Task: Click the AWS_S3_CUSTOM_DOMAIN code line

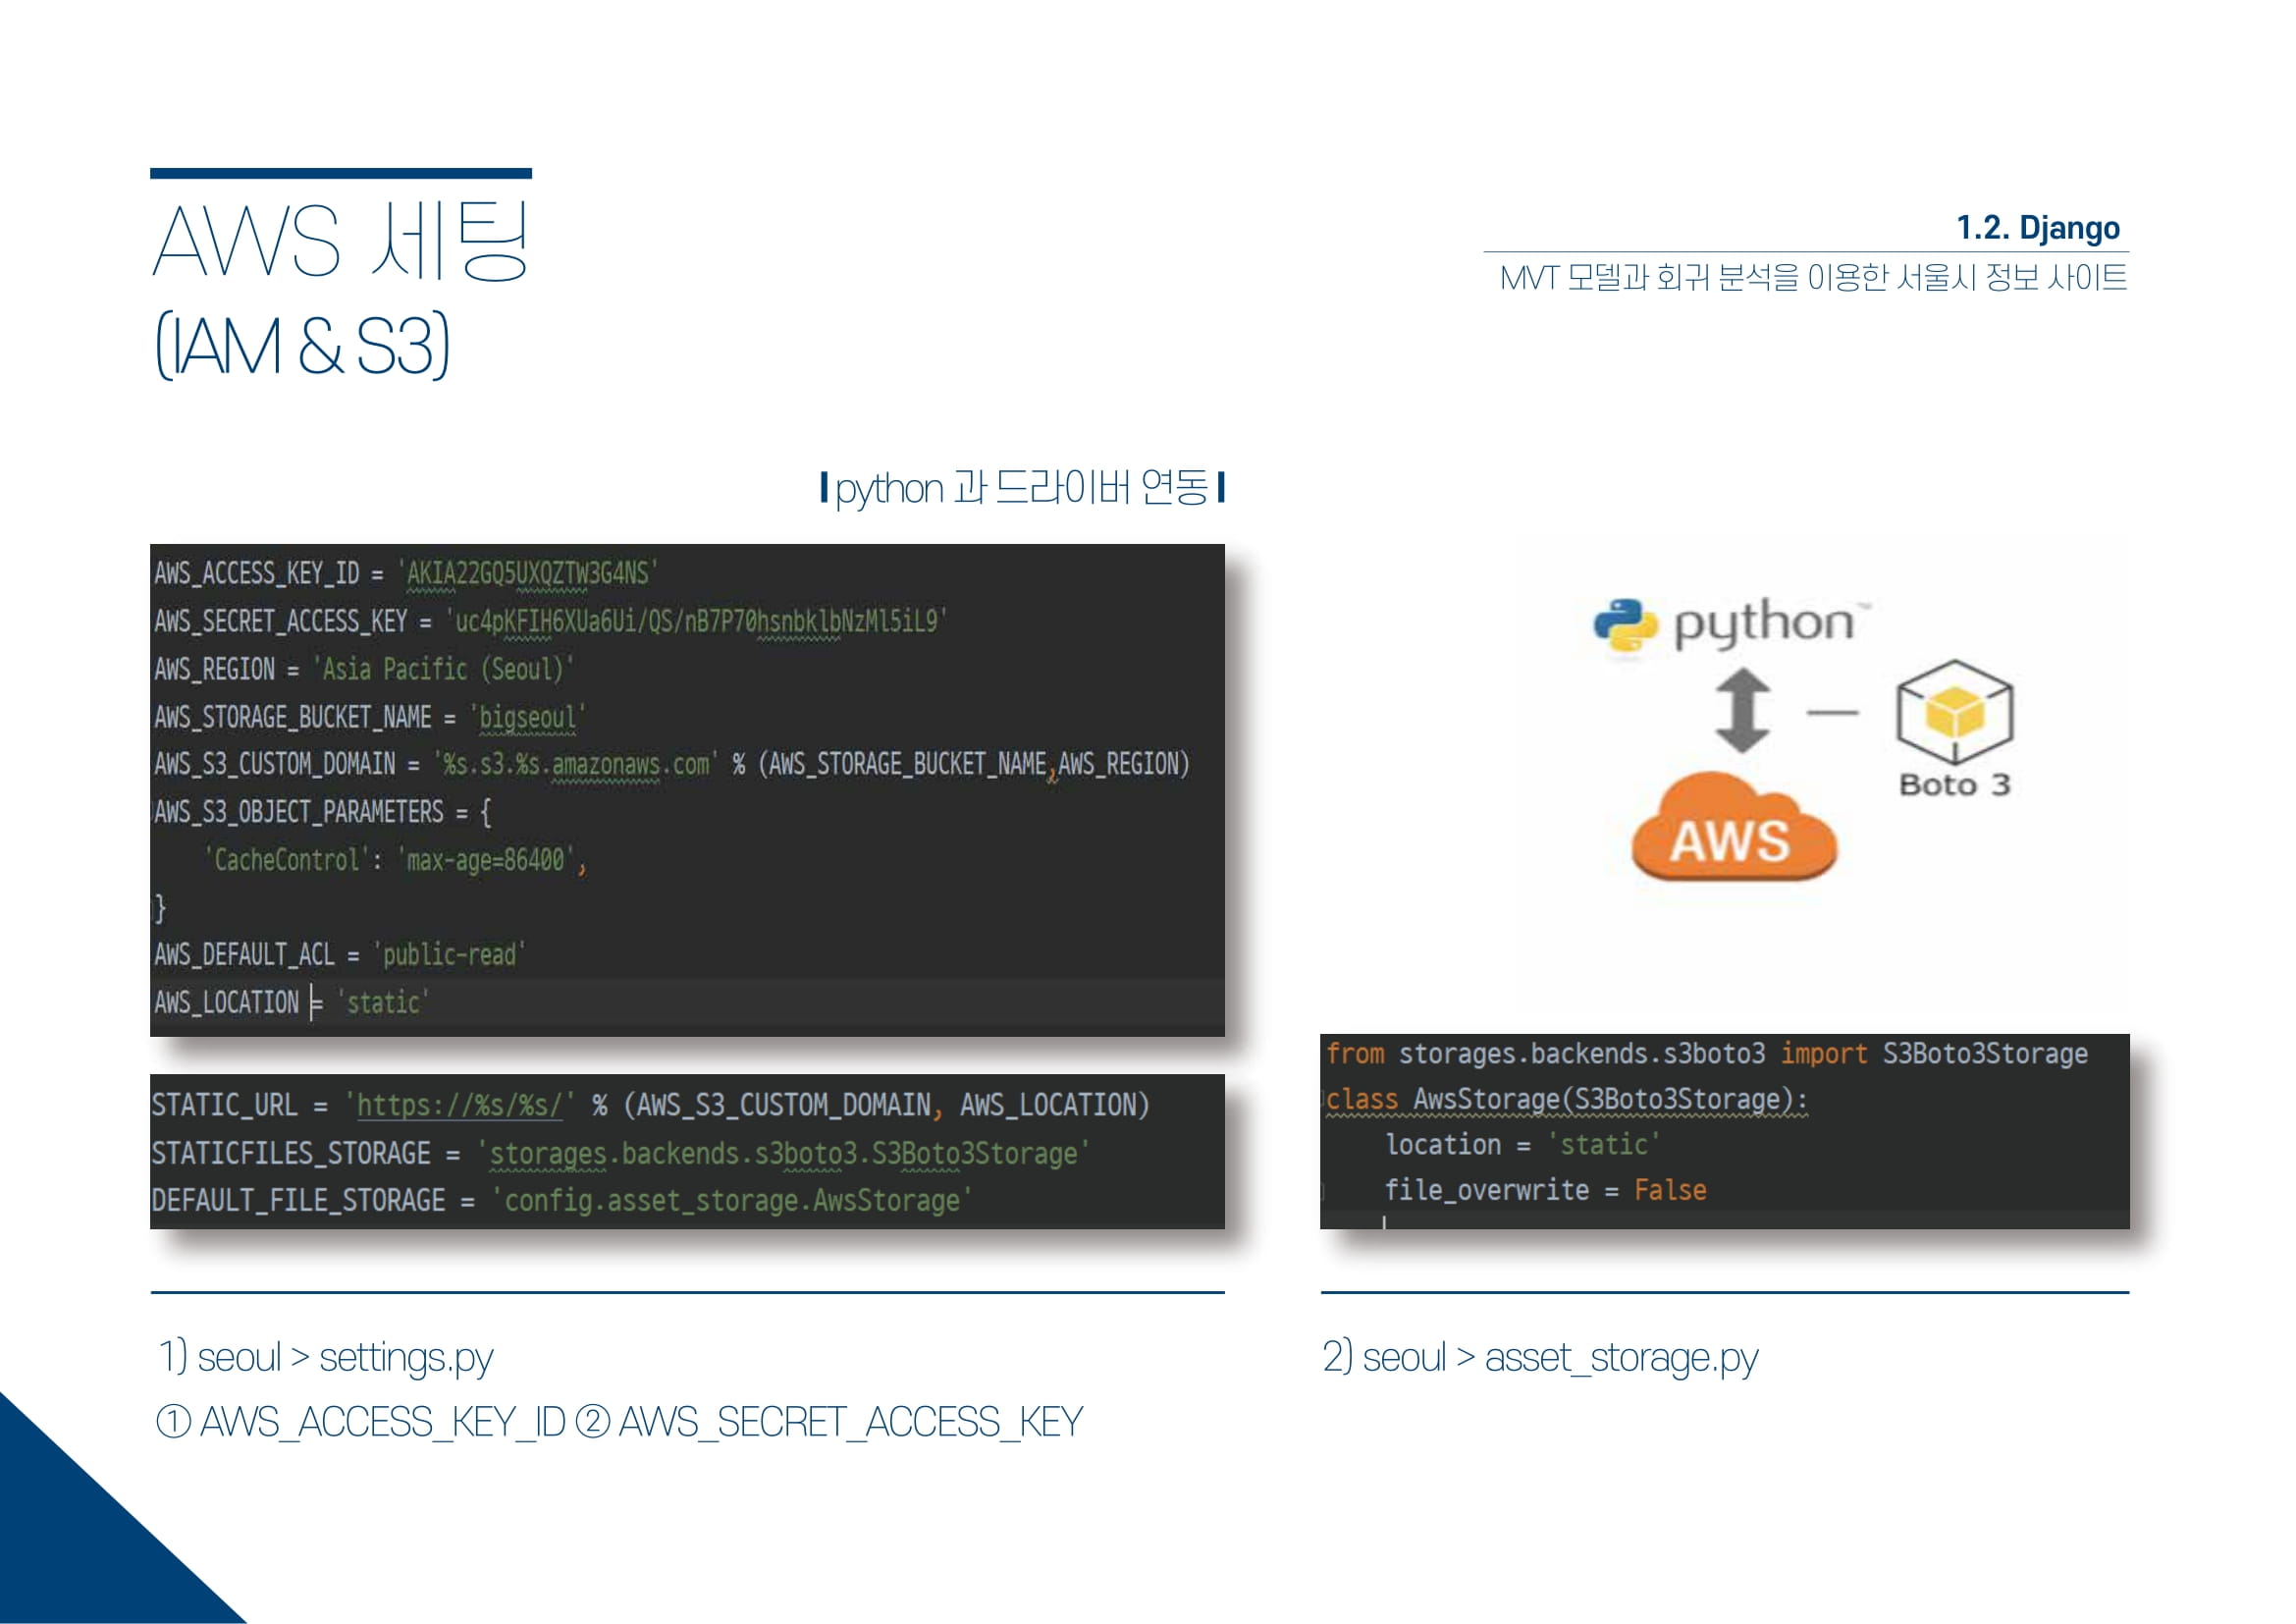Action: point(671,764)
